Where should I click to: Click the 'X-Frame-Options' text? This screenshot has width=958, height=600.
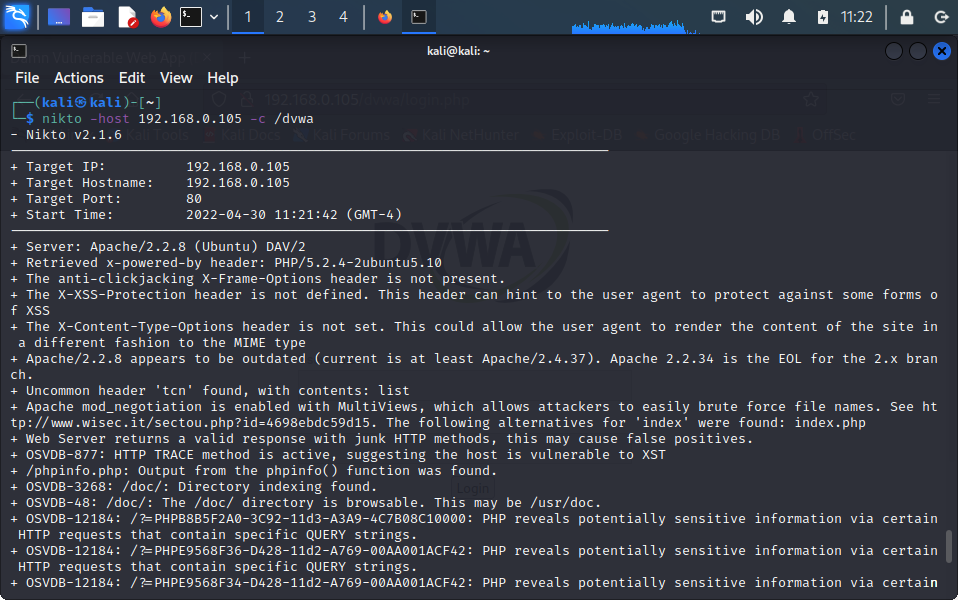(262, 279)
